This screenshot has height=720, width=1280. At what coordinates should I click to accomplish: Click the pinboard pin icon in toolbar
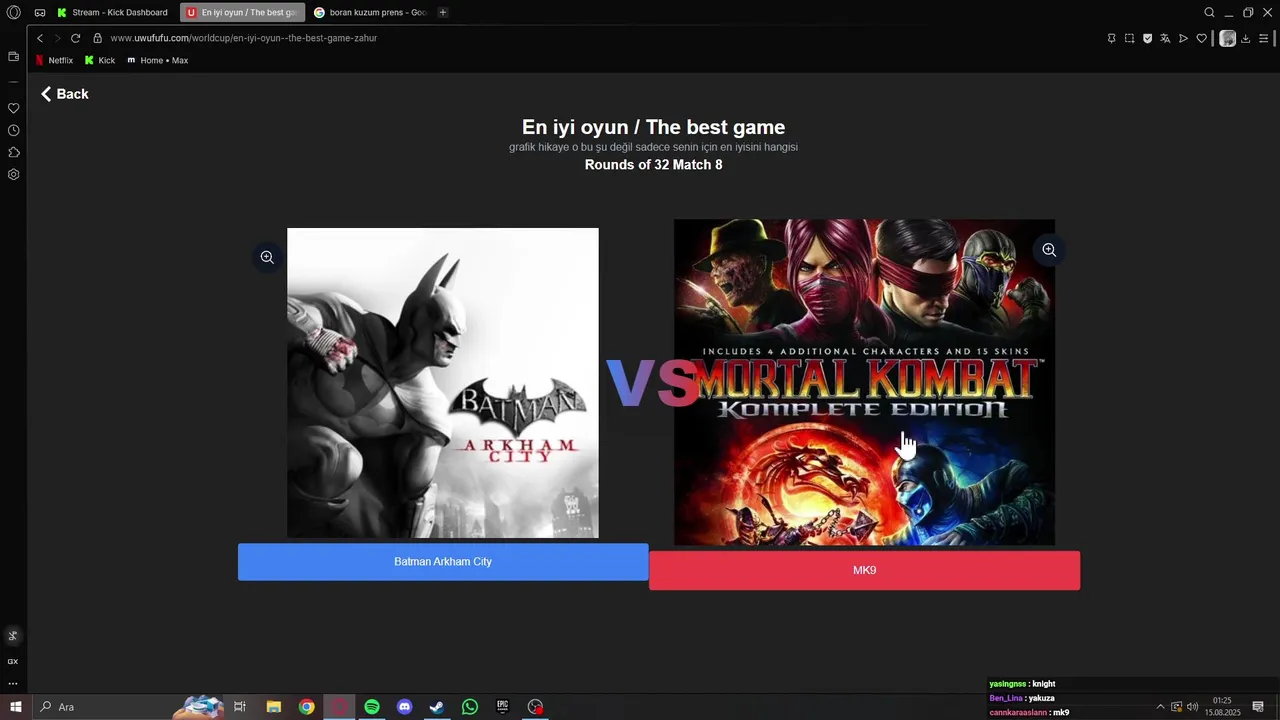(x=1111, y=38)
